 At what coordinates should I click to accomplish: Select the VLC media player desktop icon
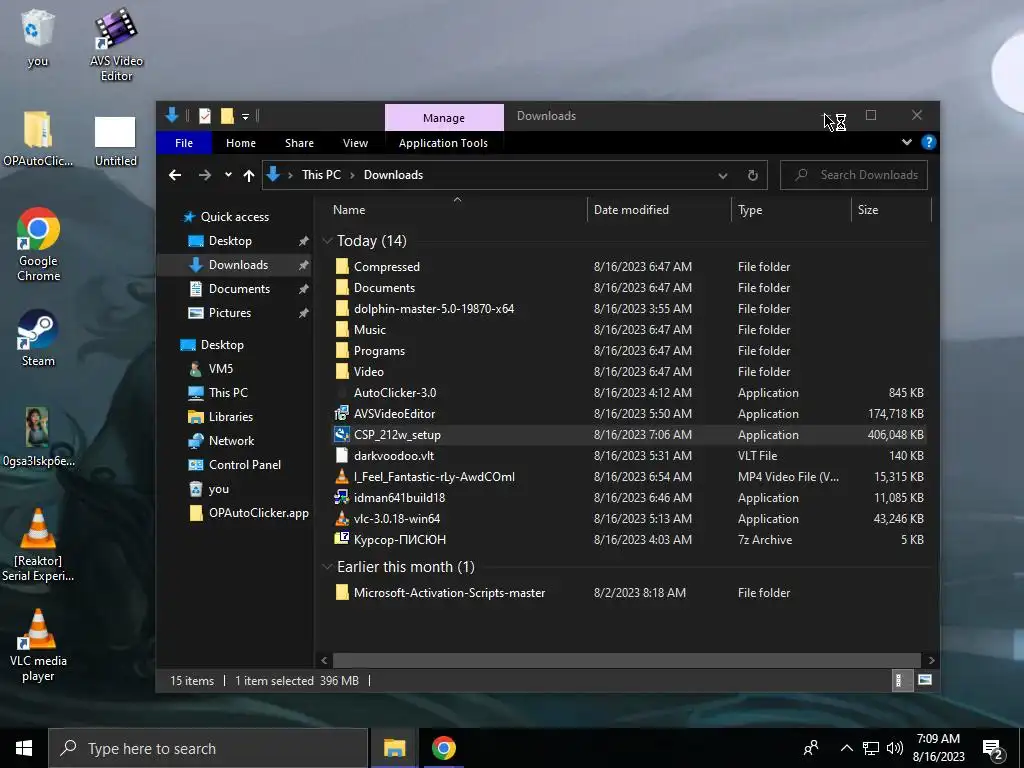point(38,645)
